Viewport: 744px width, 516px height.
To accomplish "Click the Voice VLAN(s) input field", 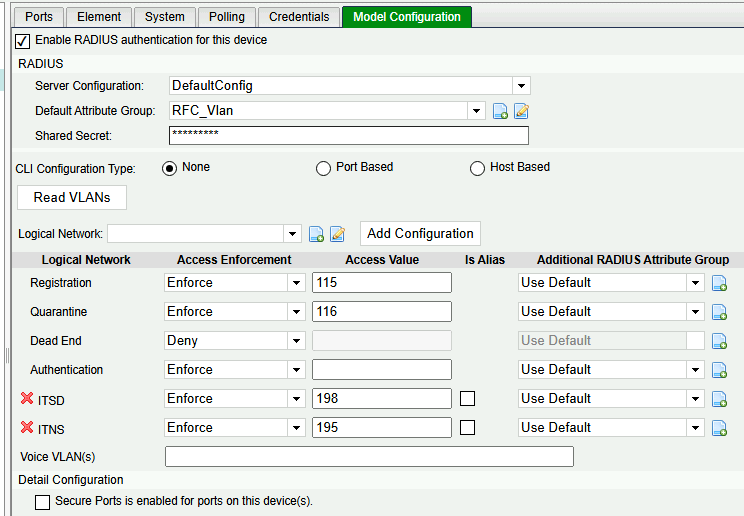I will (x=369, y=457).
